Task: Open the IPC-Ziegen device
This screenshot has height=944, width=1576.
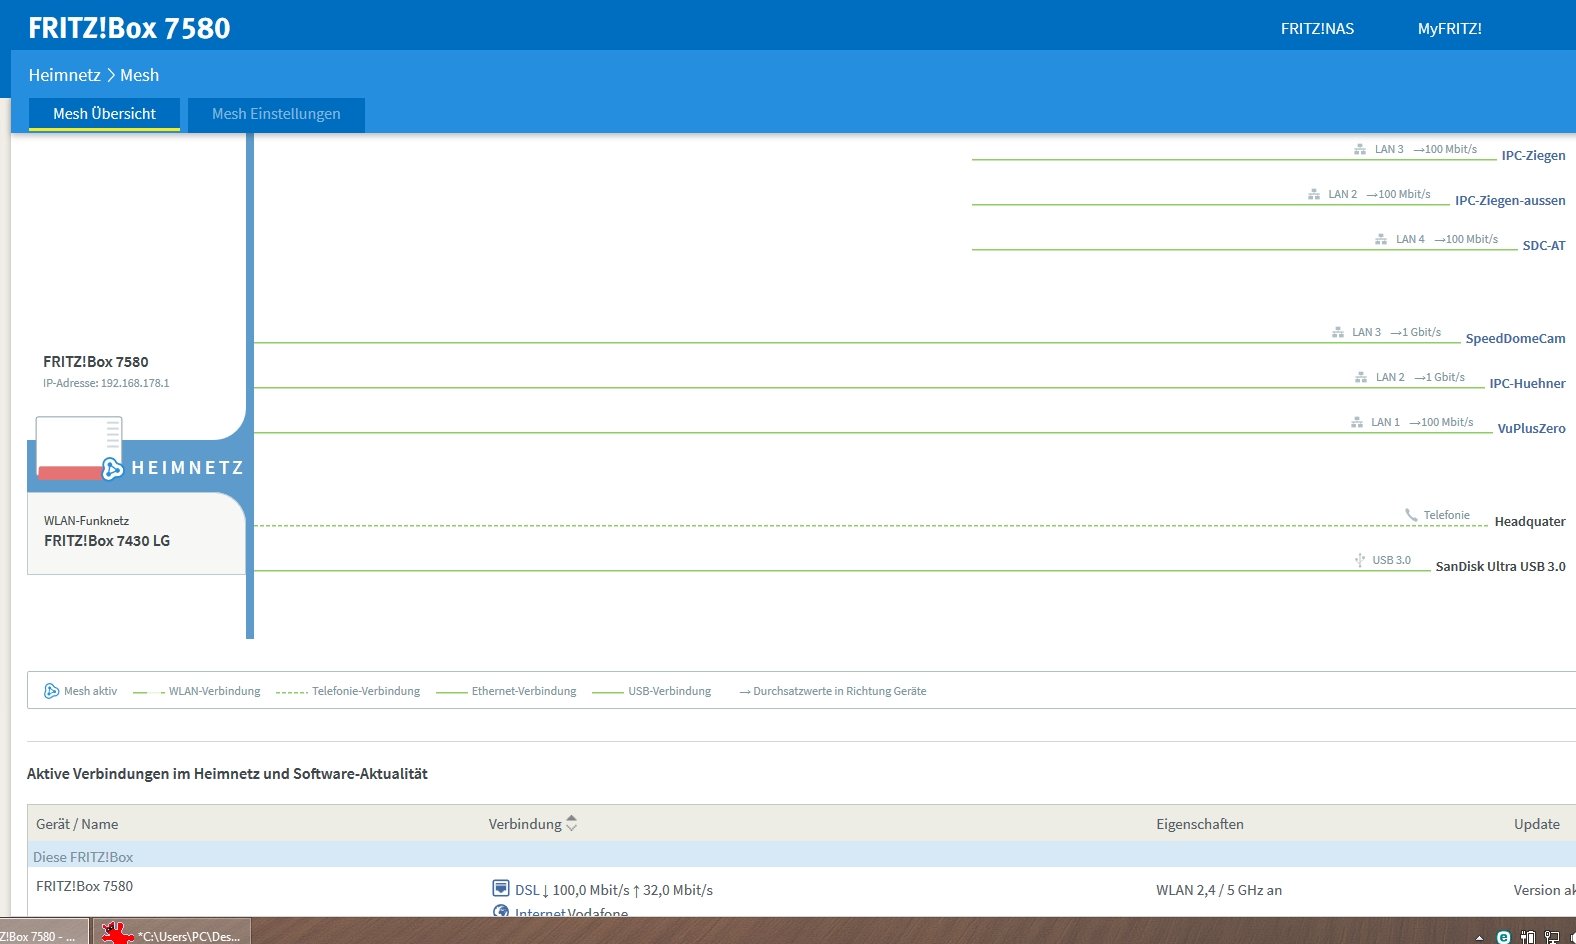Action: (x=1533, y=156)
